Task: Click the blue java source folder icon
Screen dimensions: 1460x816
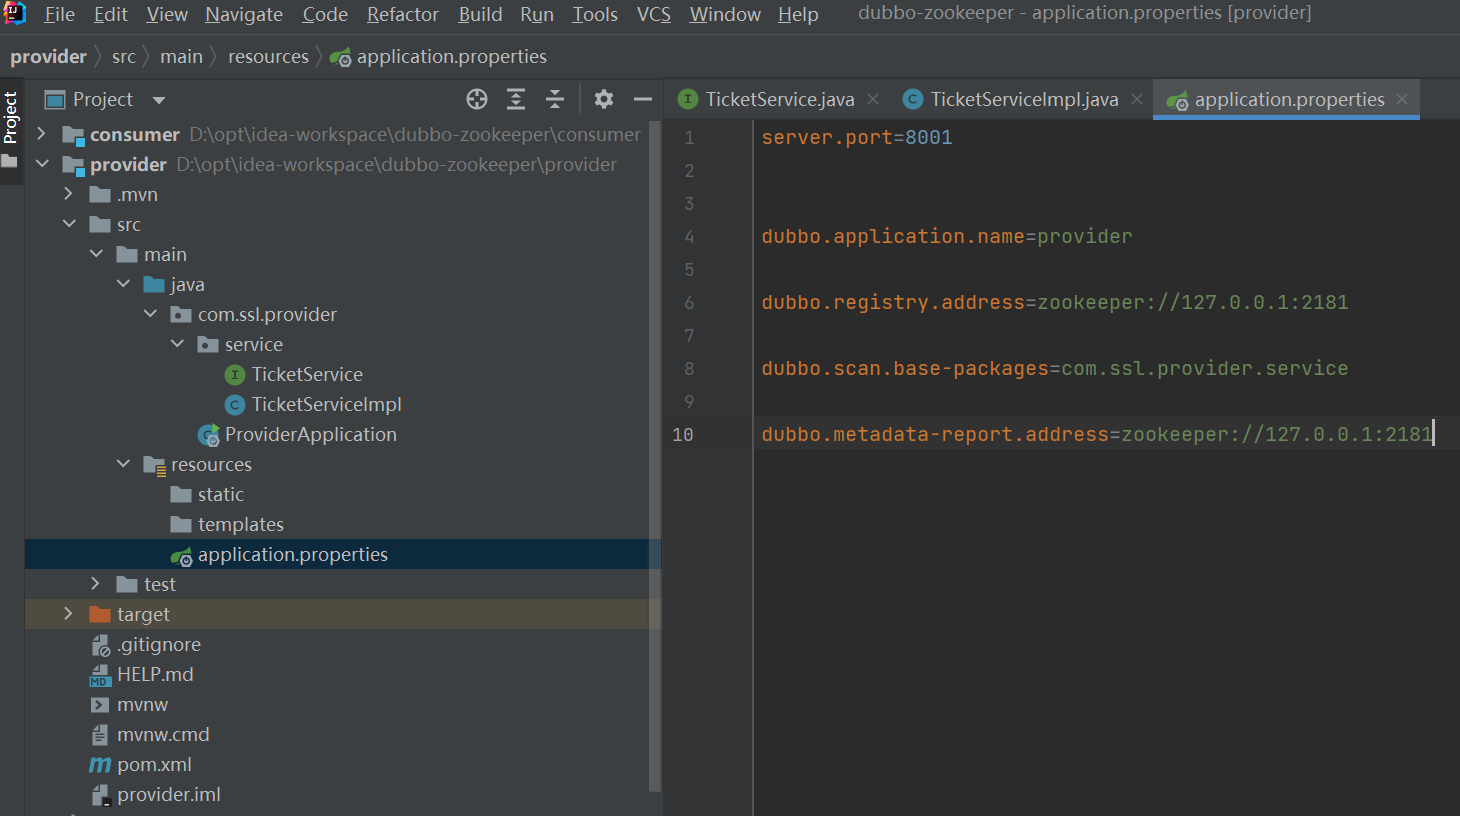Action: (154, 285)
